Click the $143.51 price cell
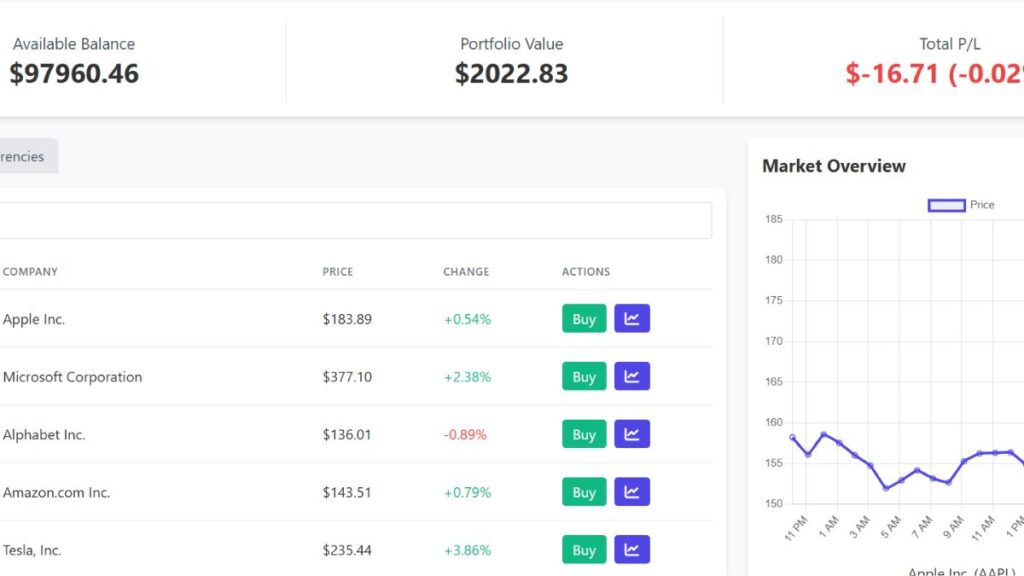Screen dimensions: 1024x576 (x=347, y=492)
